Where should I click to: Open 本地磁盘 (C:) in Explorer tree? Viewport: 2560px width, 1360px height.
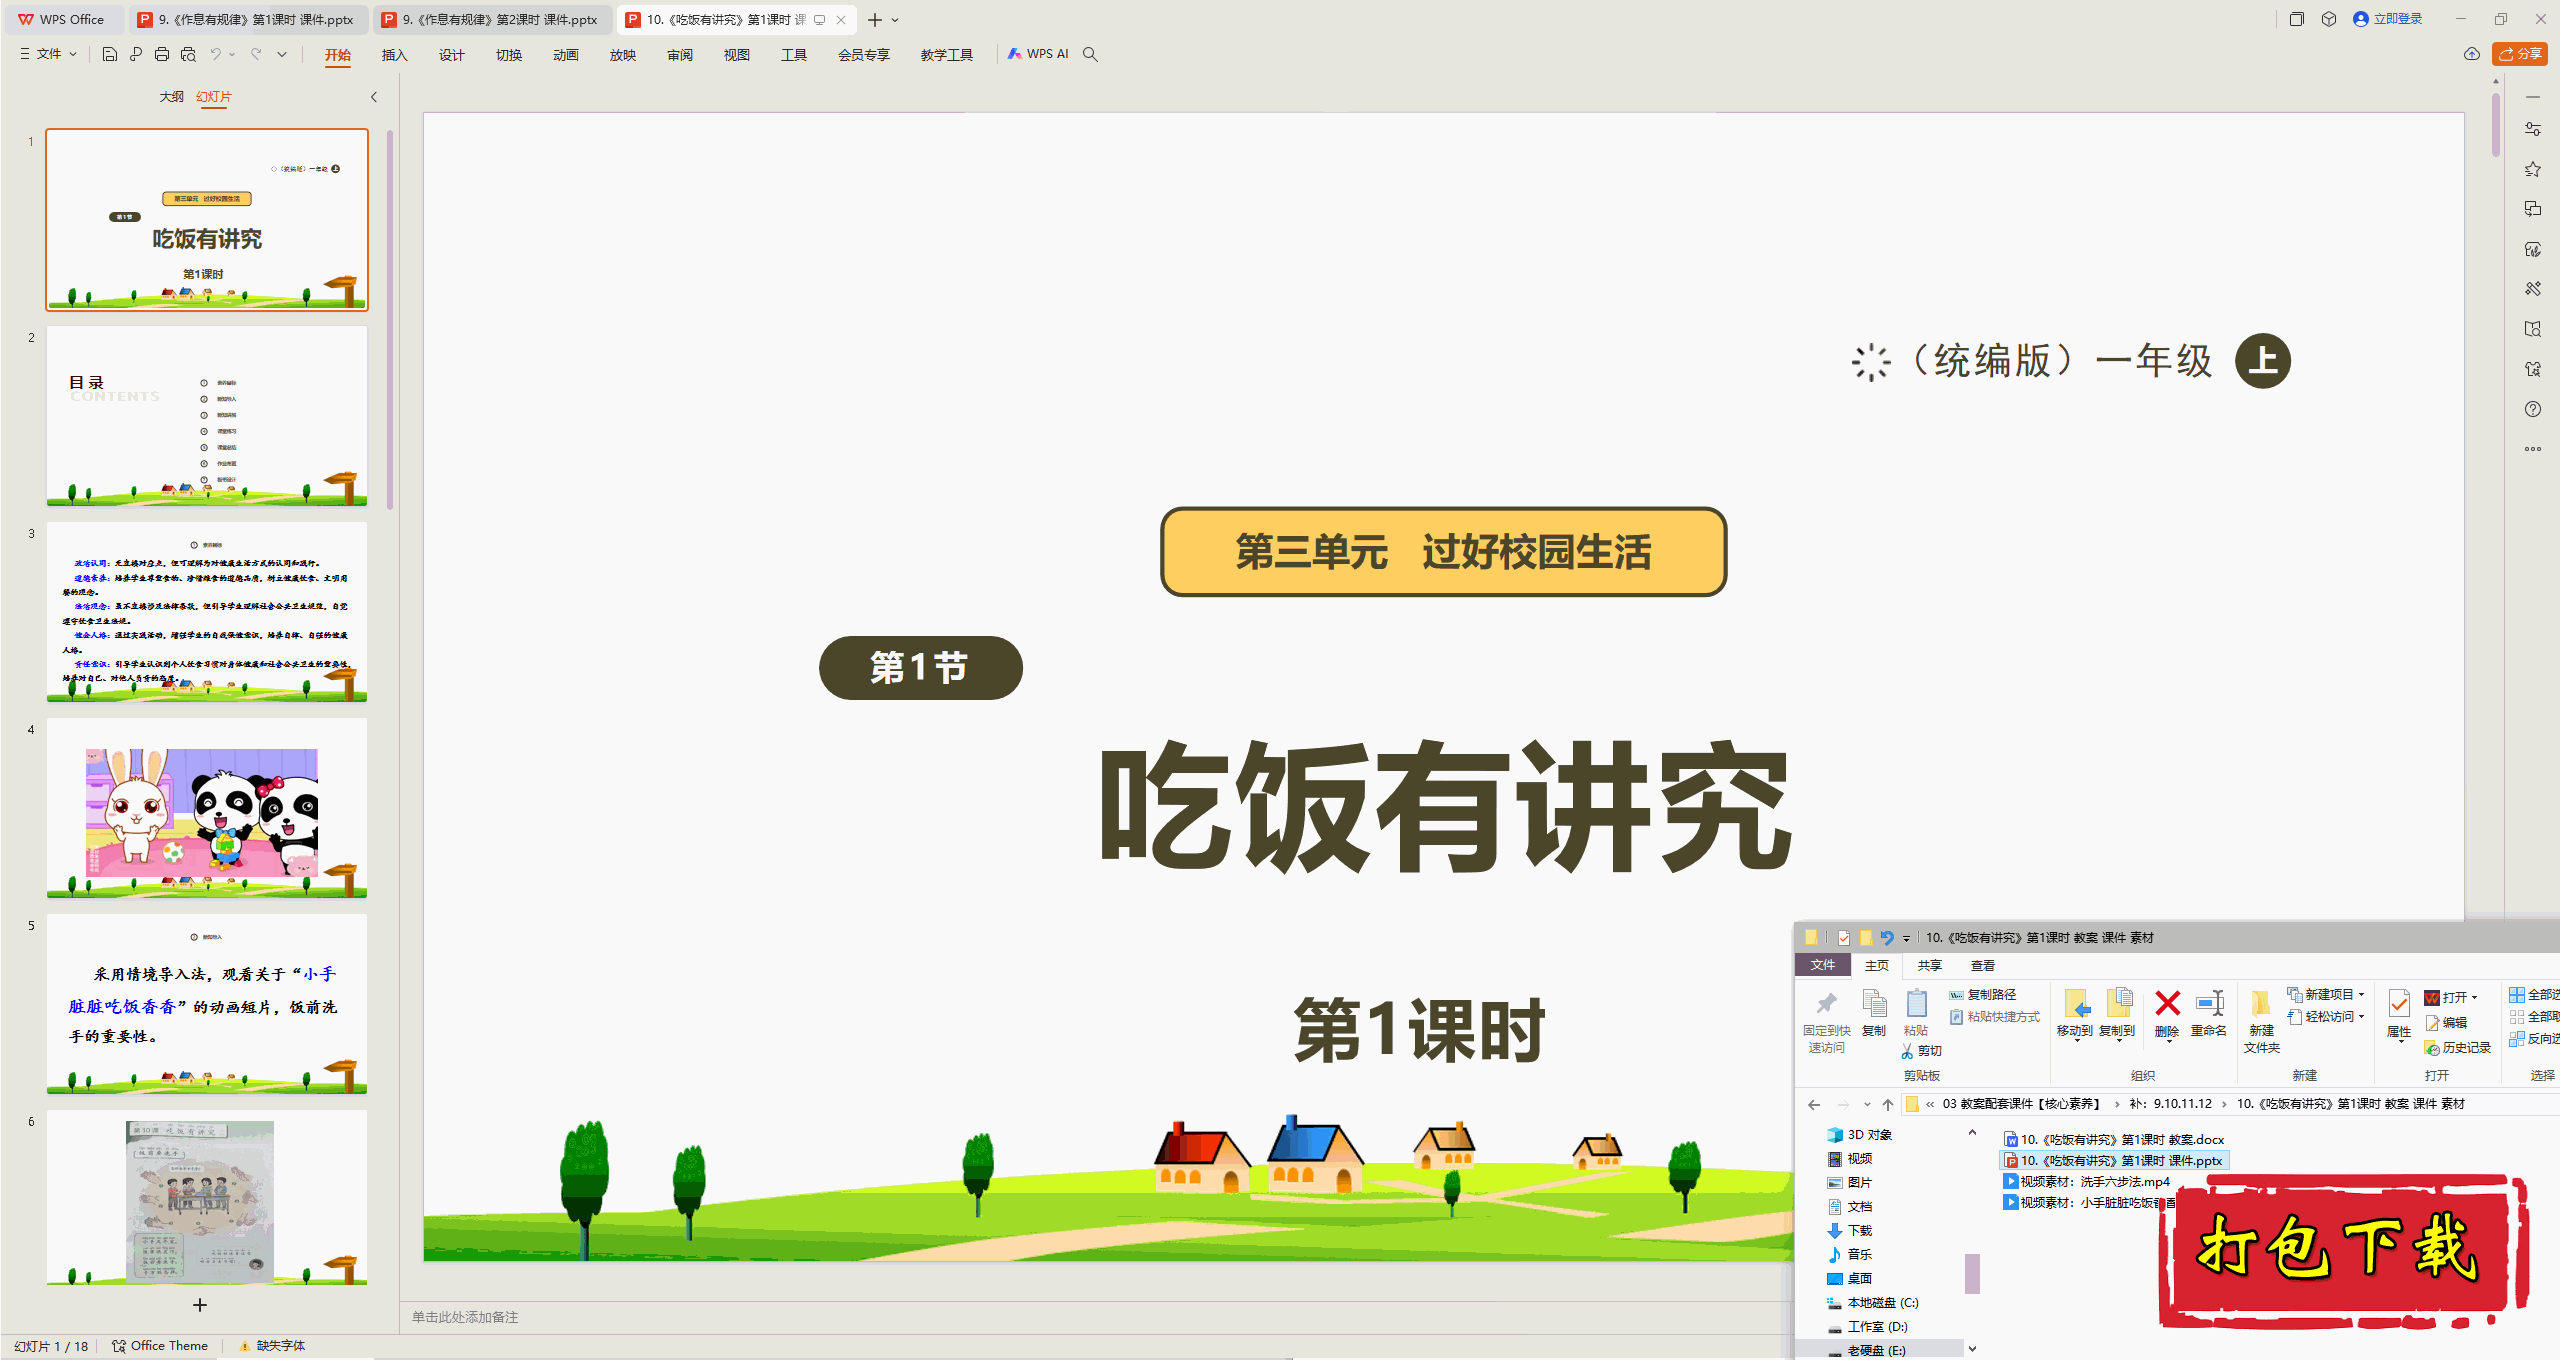[1873, 1303]
